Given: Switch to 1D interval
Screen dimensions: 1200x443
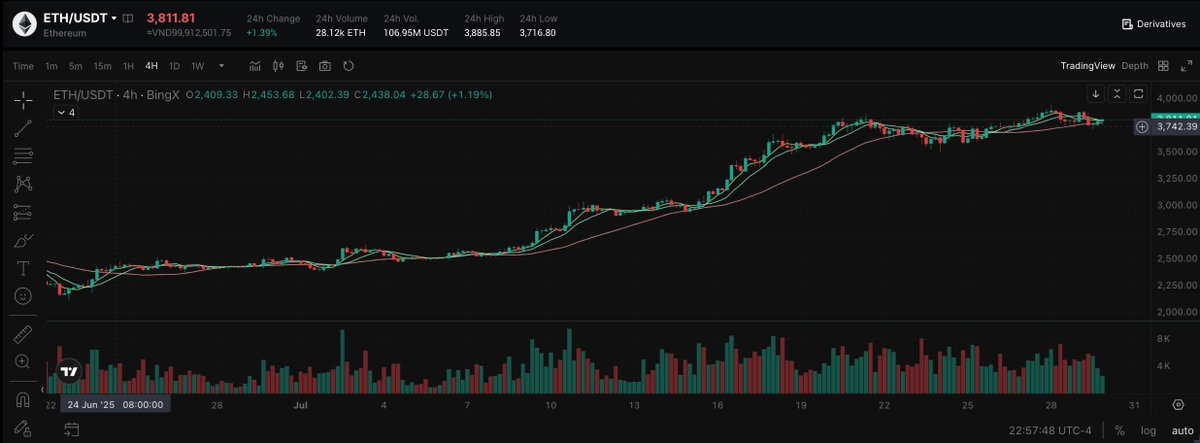Looking at the screenshot, I should coord(174,66).
